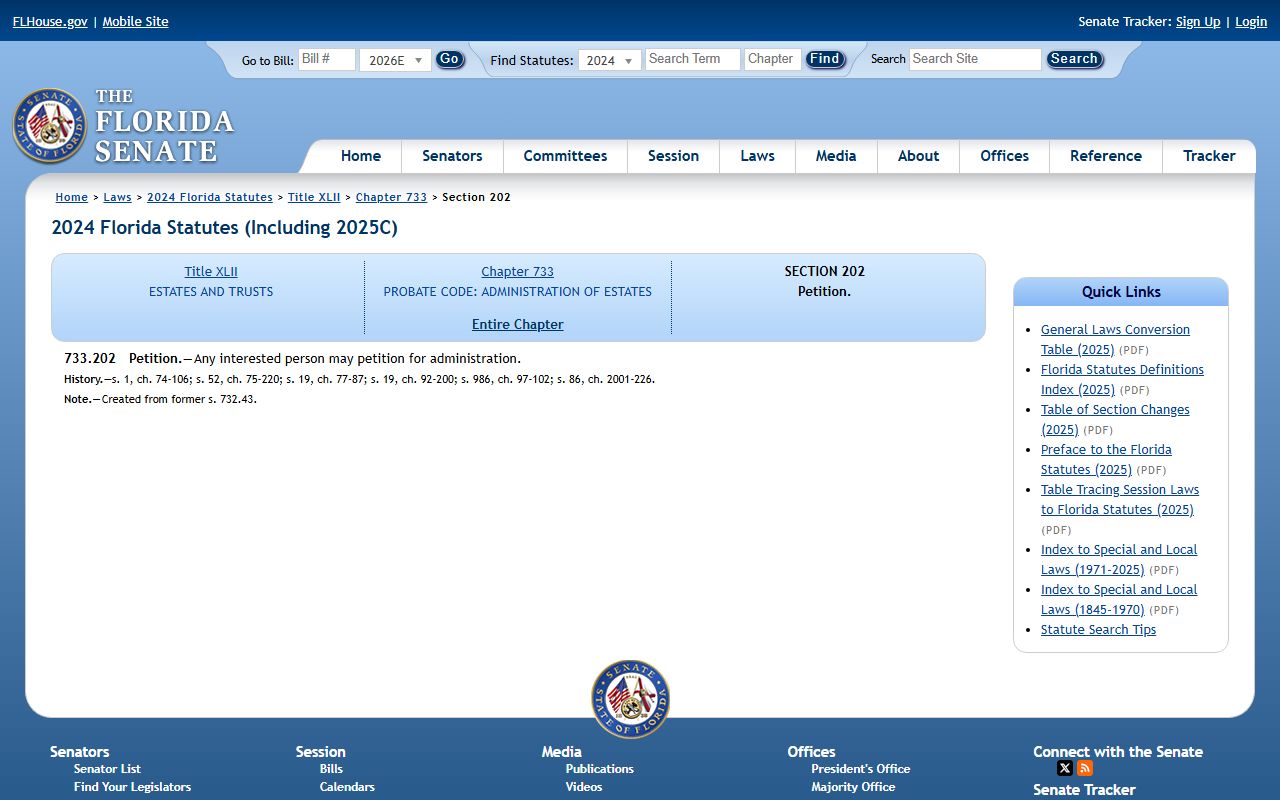Focus the Search Site input field
The height and width of the screenshot is (800, 1280).
[975, 59]
